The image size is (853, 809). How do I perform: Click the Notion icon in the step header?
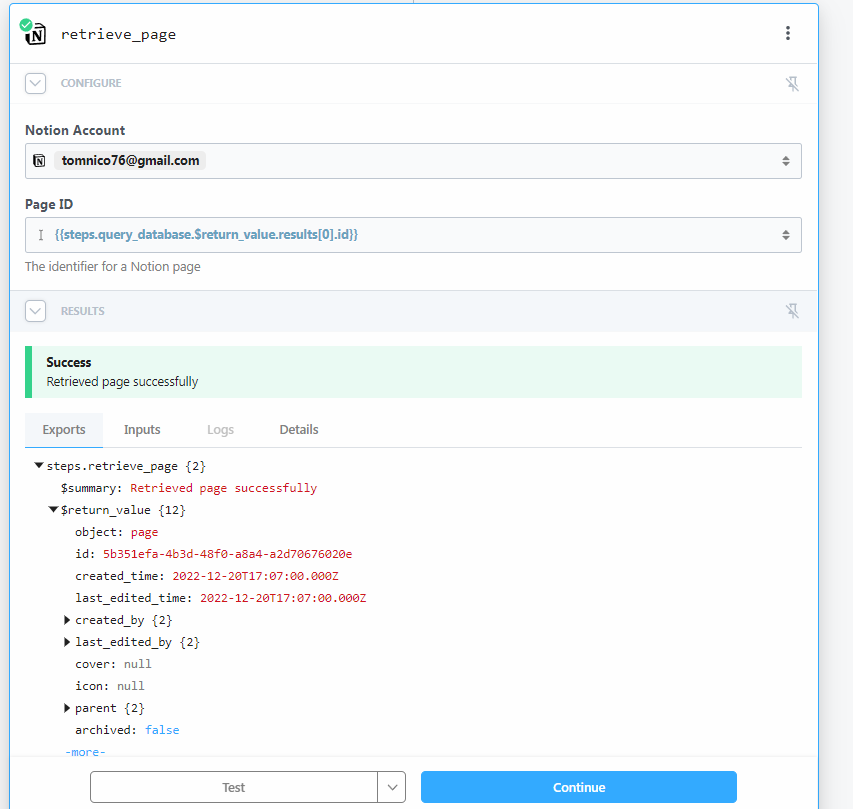point(34,33)
